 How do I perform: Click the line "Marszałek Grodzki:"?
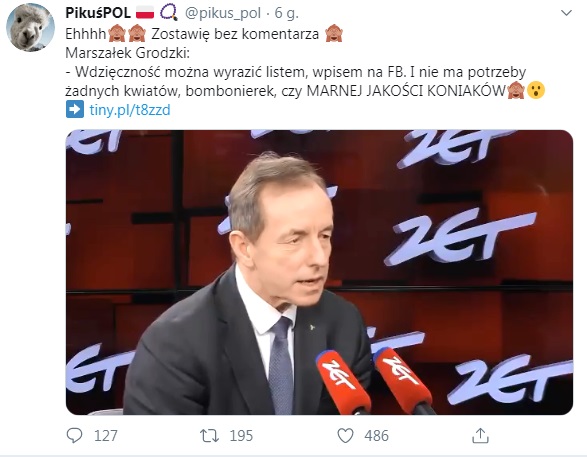pyautogui.click(x=128, y=53)
